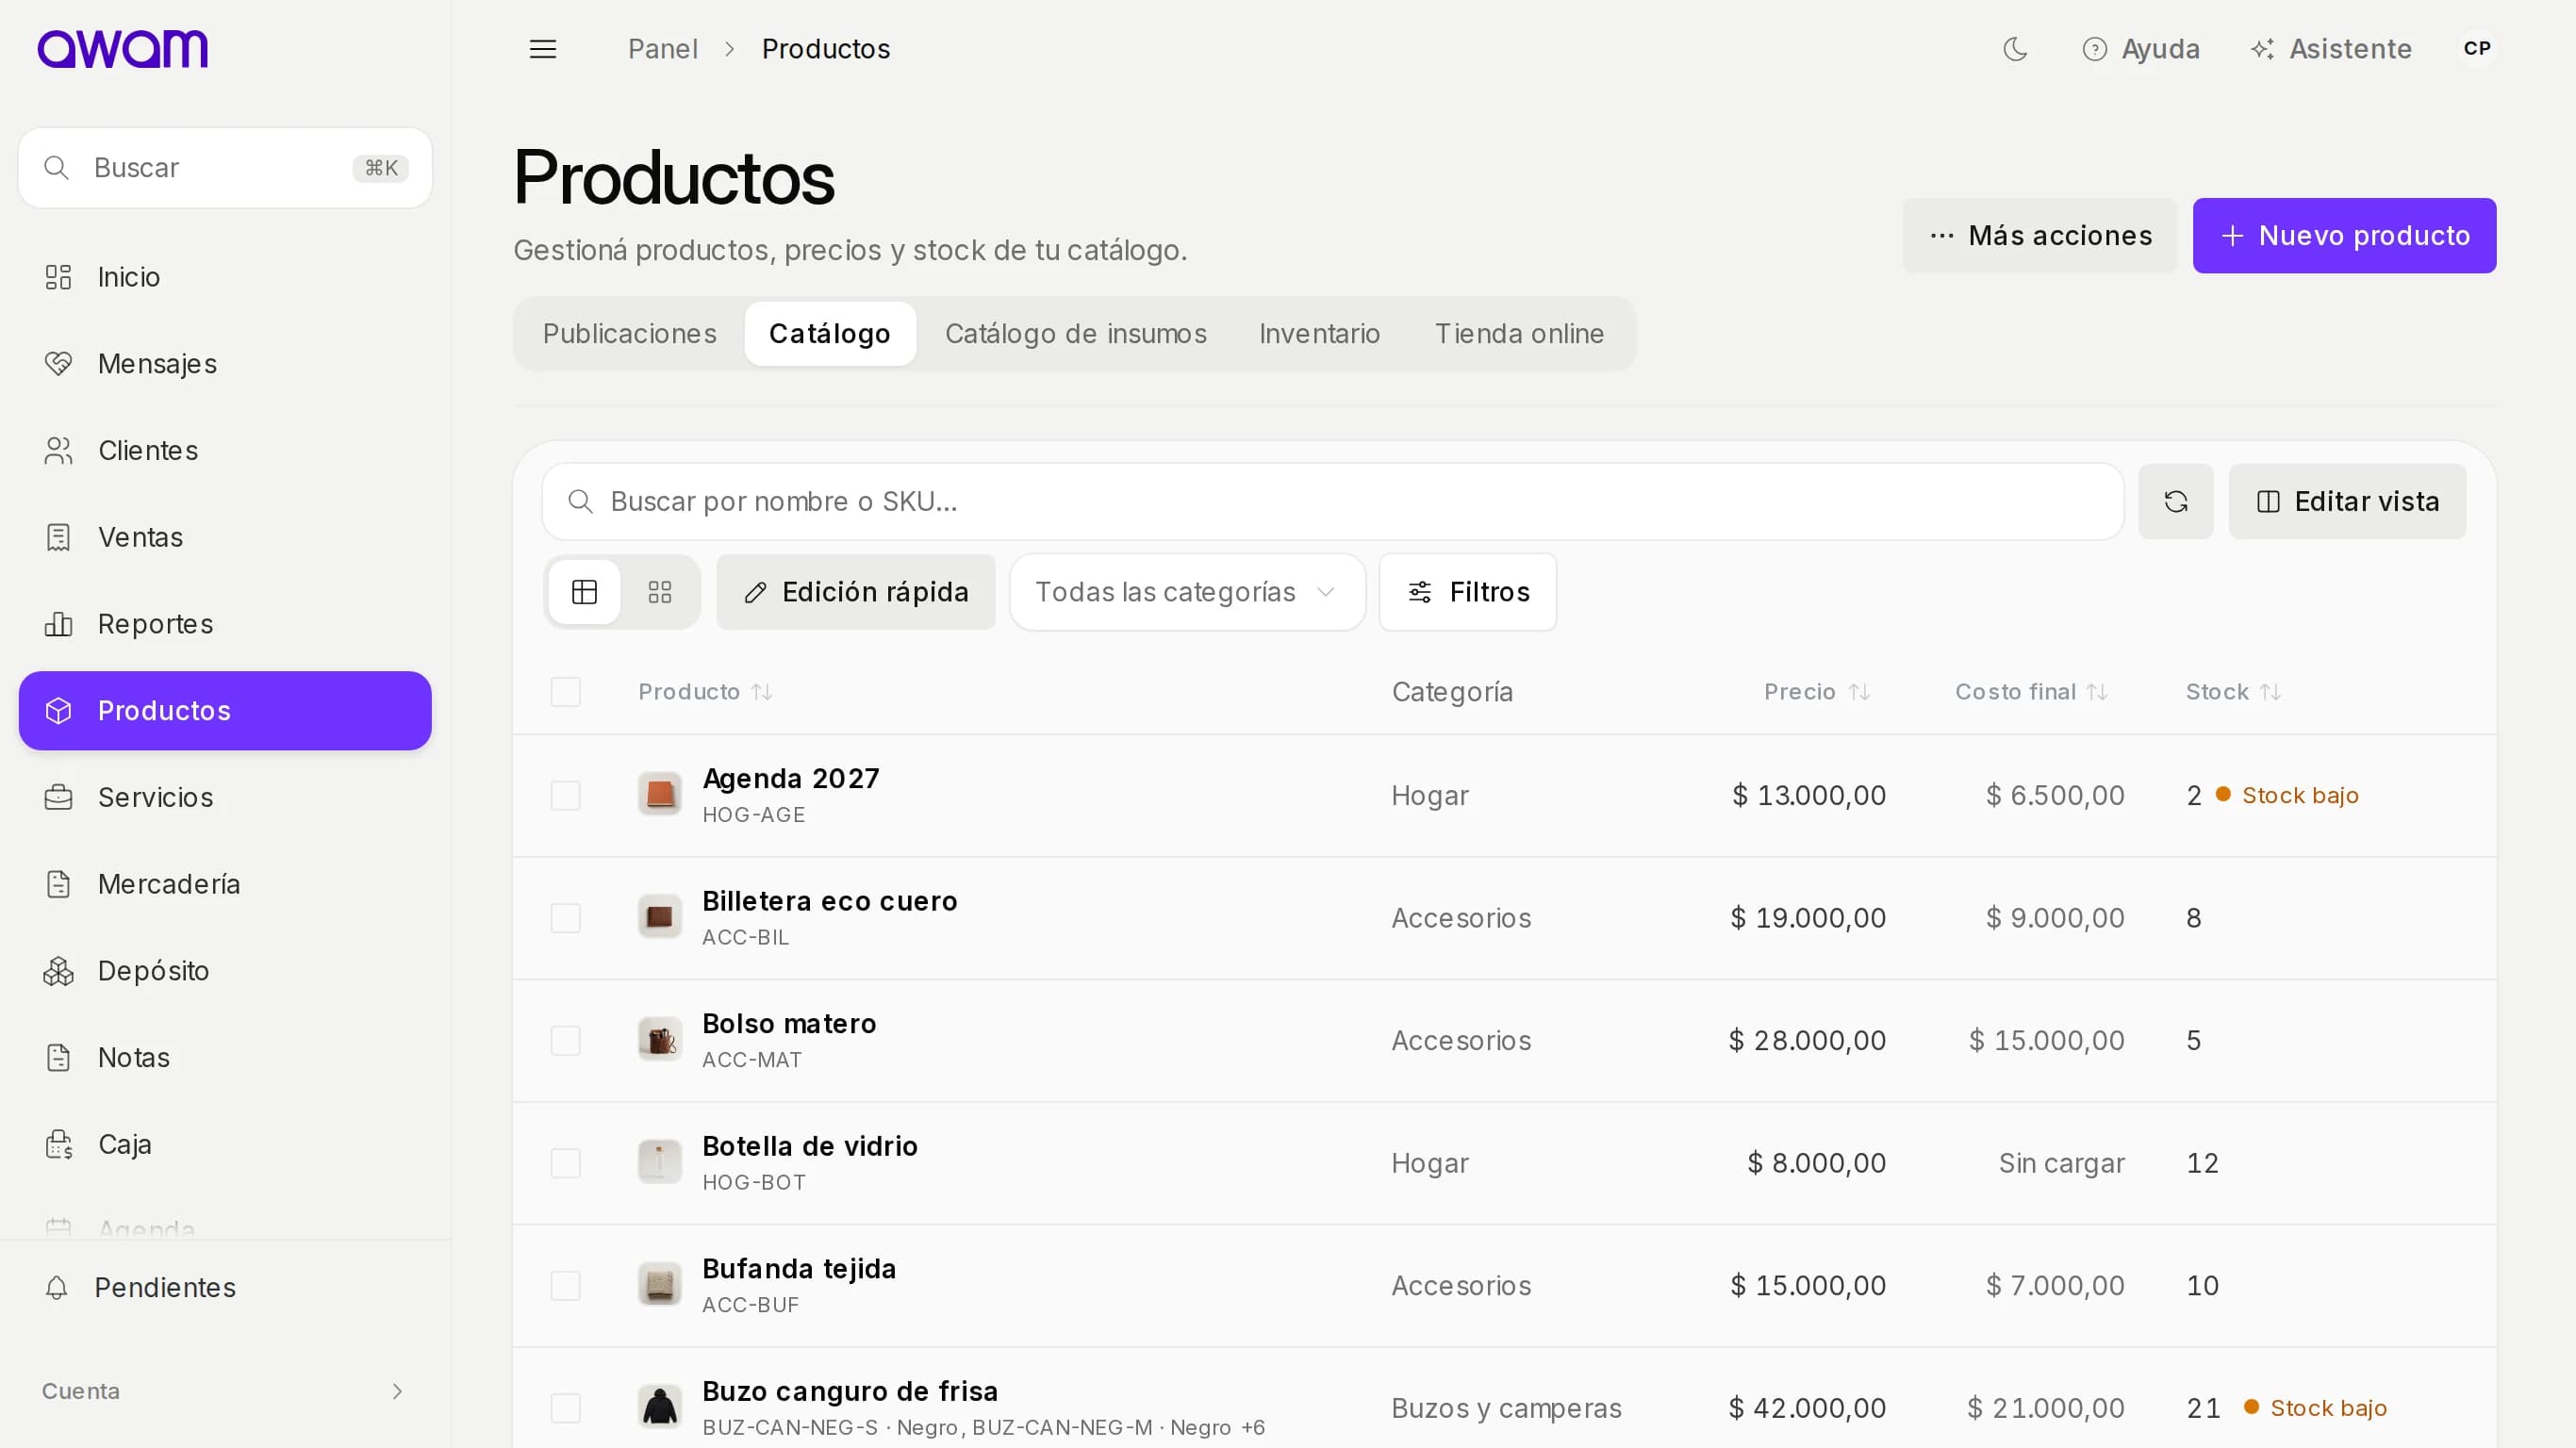Sort by Precio column

[x=1817, y=692]
